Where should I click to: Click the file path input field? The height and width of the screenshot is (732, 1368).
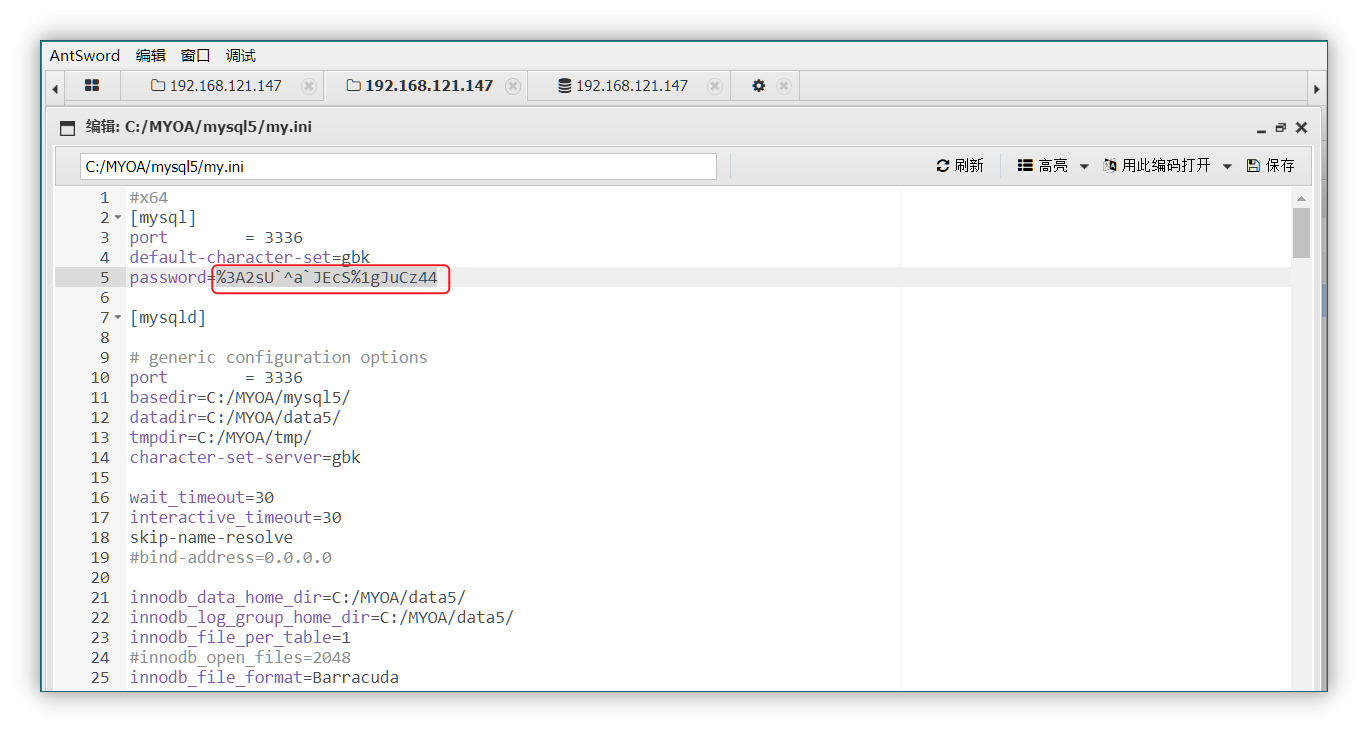click(x=398, y=166)
